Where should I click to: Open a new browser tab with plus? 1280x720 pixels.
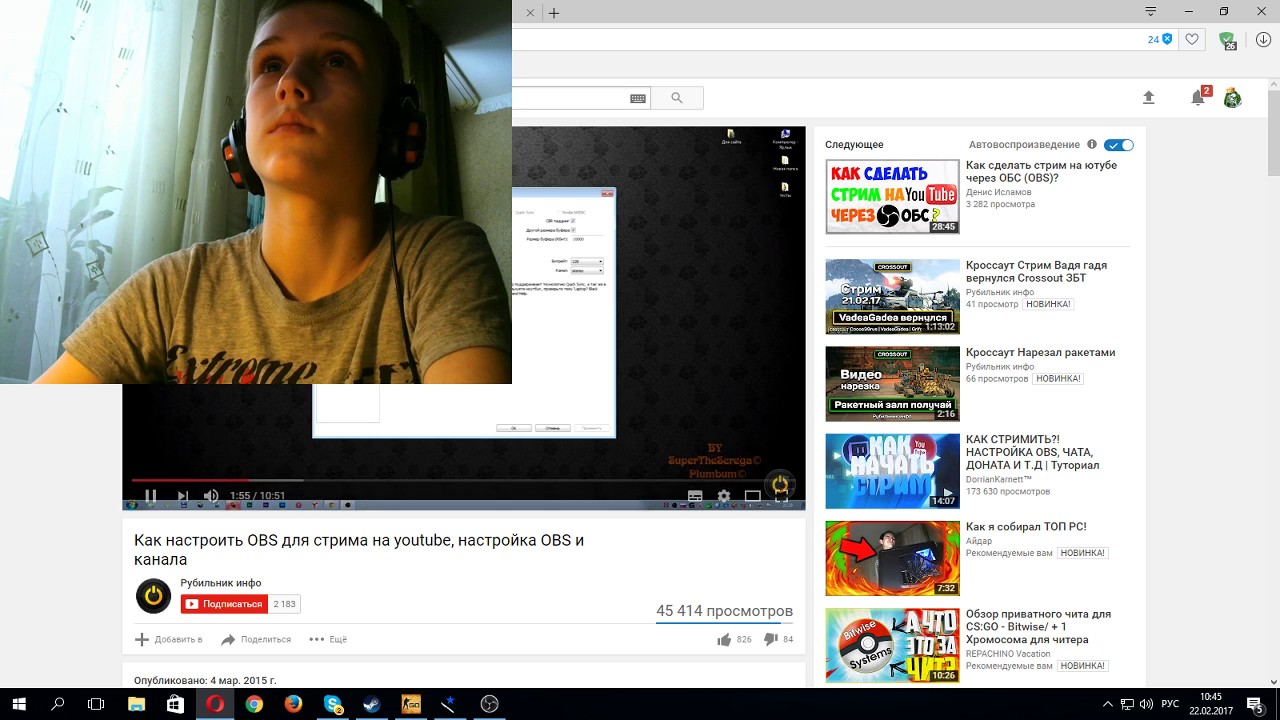pyautogui.click(x=553, y=13)
